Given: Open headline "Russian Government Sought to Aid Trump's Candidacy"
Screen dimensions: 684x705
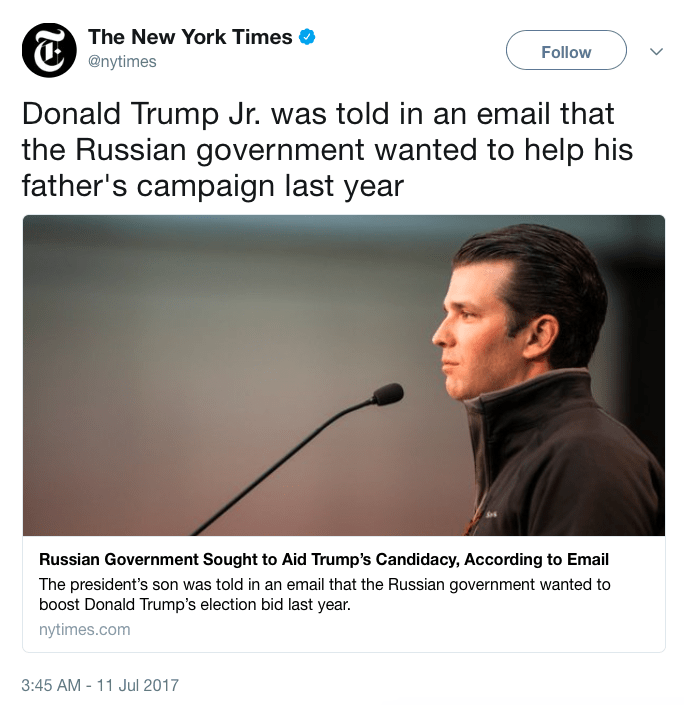Looking at the screenshot, I should tap(323, 560).
